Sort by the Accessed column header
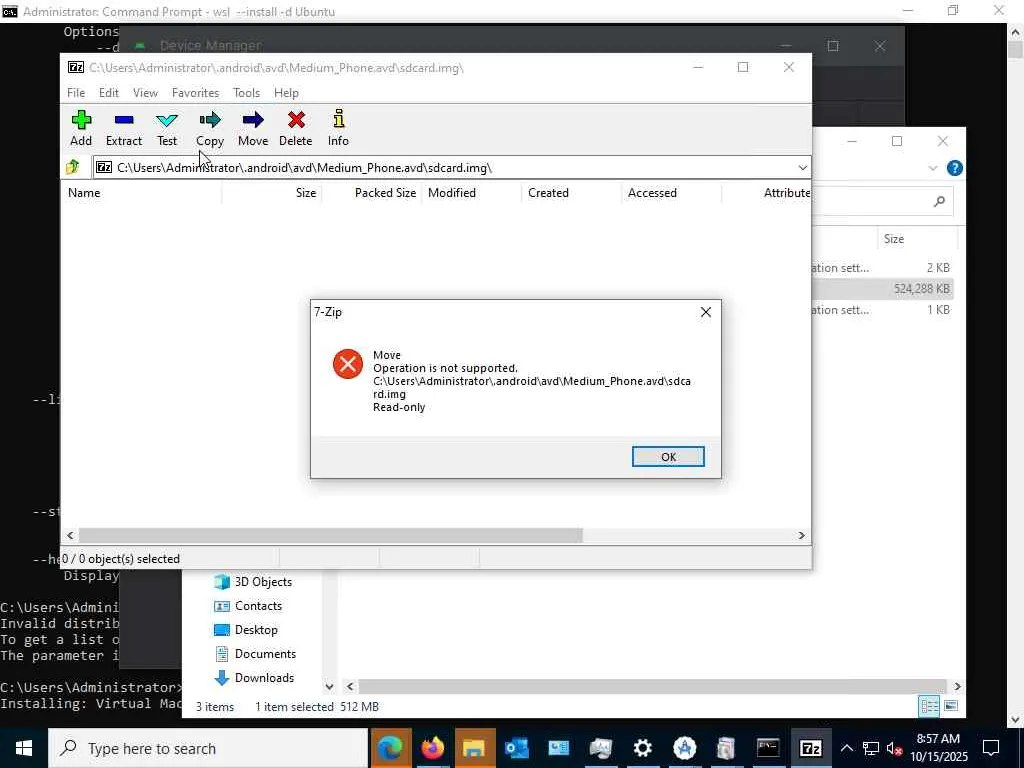The height and width of the screenshot is (768, 1024). (671, 193)
